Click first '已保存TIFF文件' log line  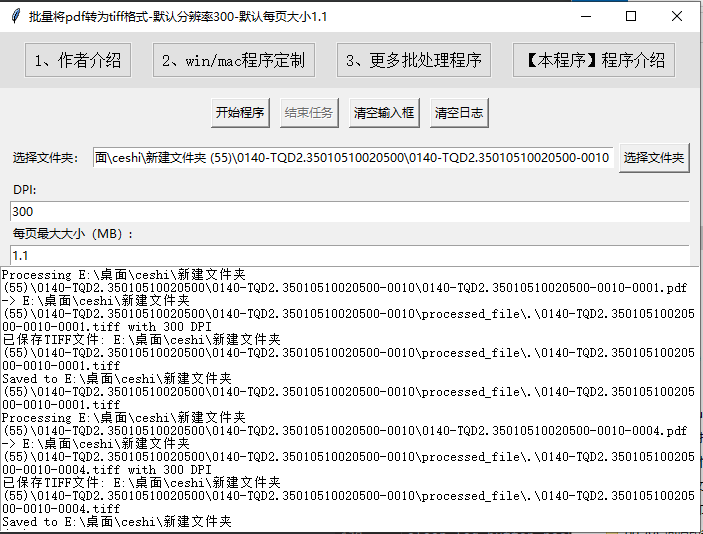(x=141, y=339)
